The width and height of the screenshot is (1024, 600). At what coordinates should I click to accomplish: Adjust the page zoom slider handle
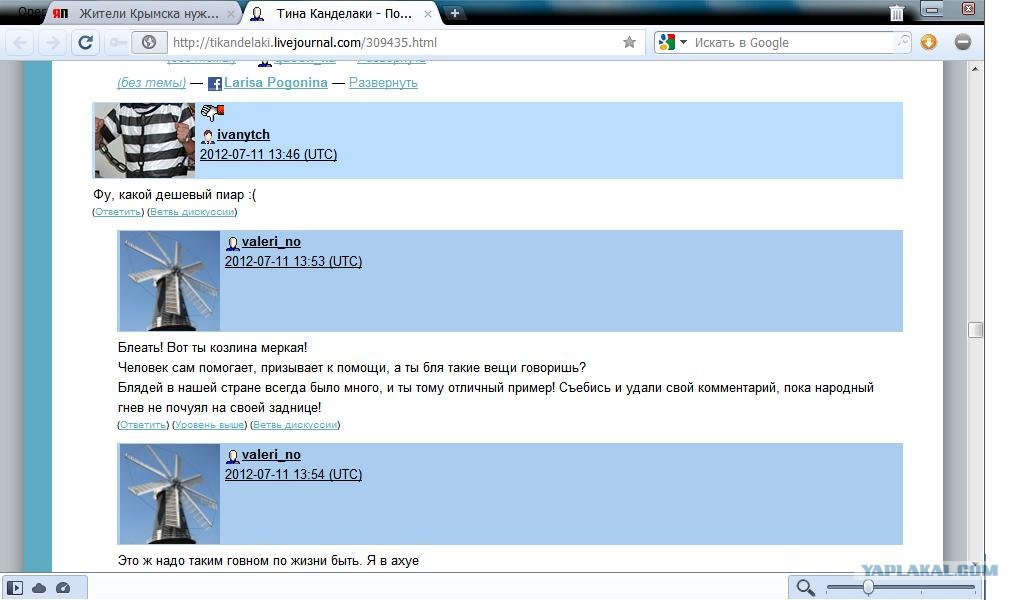pyautogui.click(x=868, y=587)
